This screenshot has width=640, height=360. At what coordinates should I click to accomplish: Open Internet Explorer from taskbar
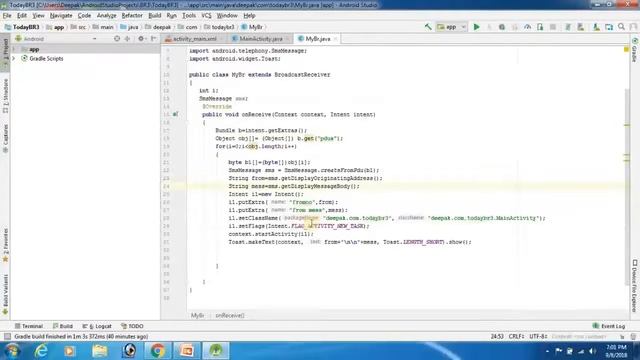click(41, 351)
